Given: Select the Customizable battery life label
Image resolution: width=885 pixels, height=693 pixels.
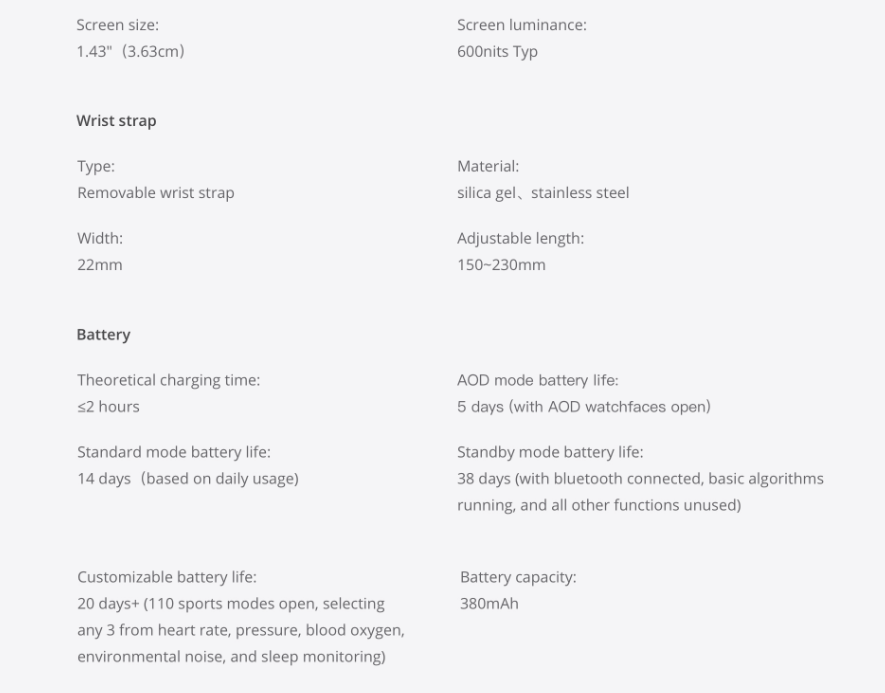Looking at the screenshot, I should pyautogui.click(x=167, y=577).
